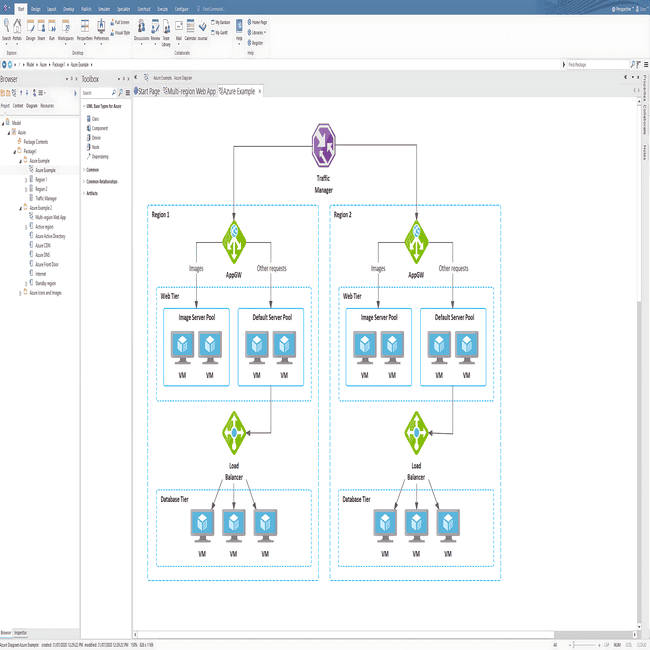Screen dimensions: 650x650
Task: Open the Home Page link
Action: (x=257, y=22)
